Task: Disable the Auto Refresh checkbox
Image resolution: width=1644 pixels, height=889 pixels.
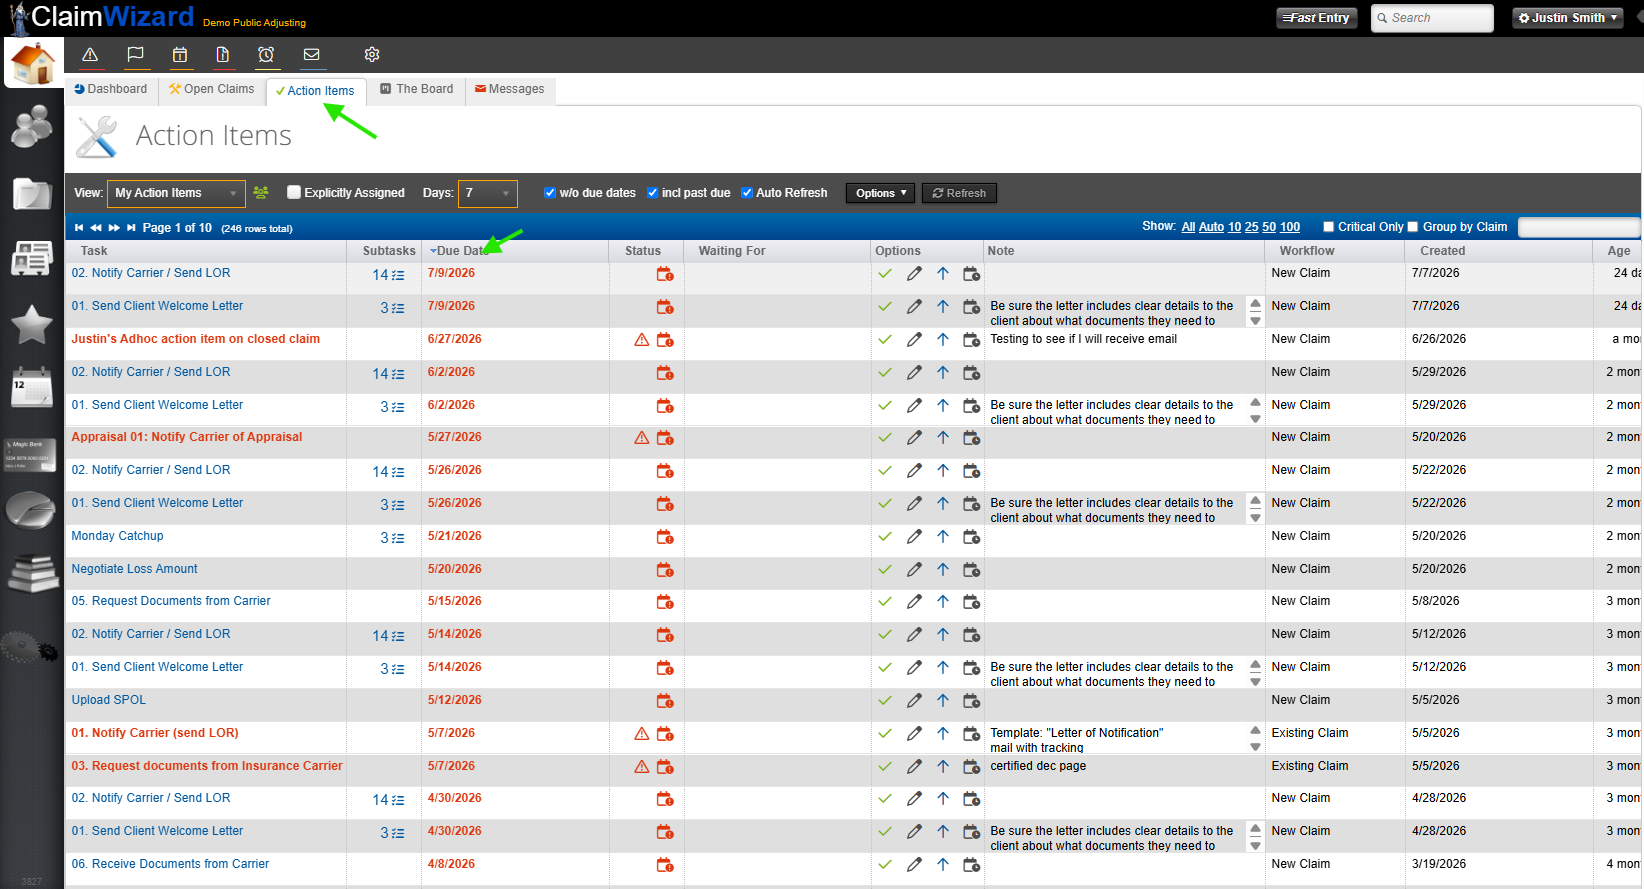Action: coord(746,193)
